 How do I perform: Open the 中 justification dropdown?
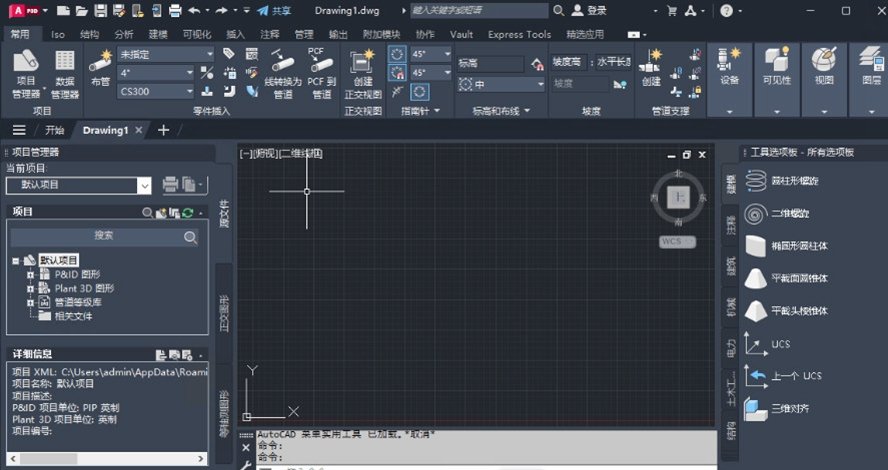540,84
